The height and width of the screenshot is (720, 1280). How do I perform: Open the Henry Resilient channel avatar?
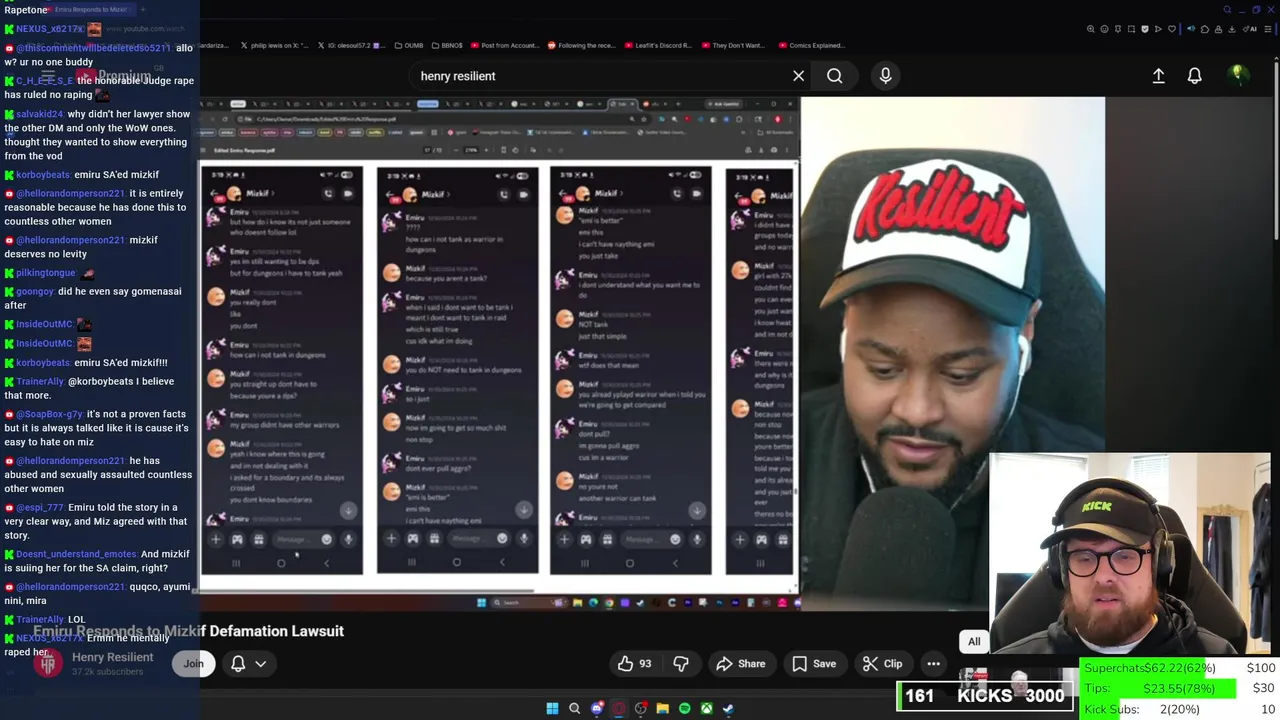[47, 664]
